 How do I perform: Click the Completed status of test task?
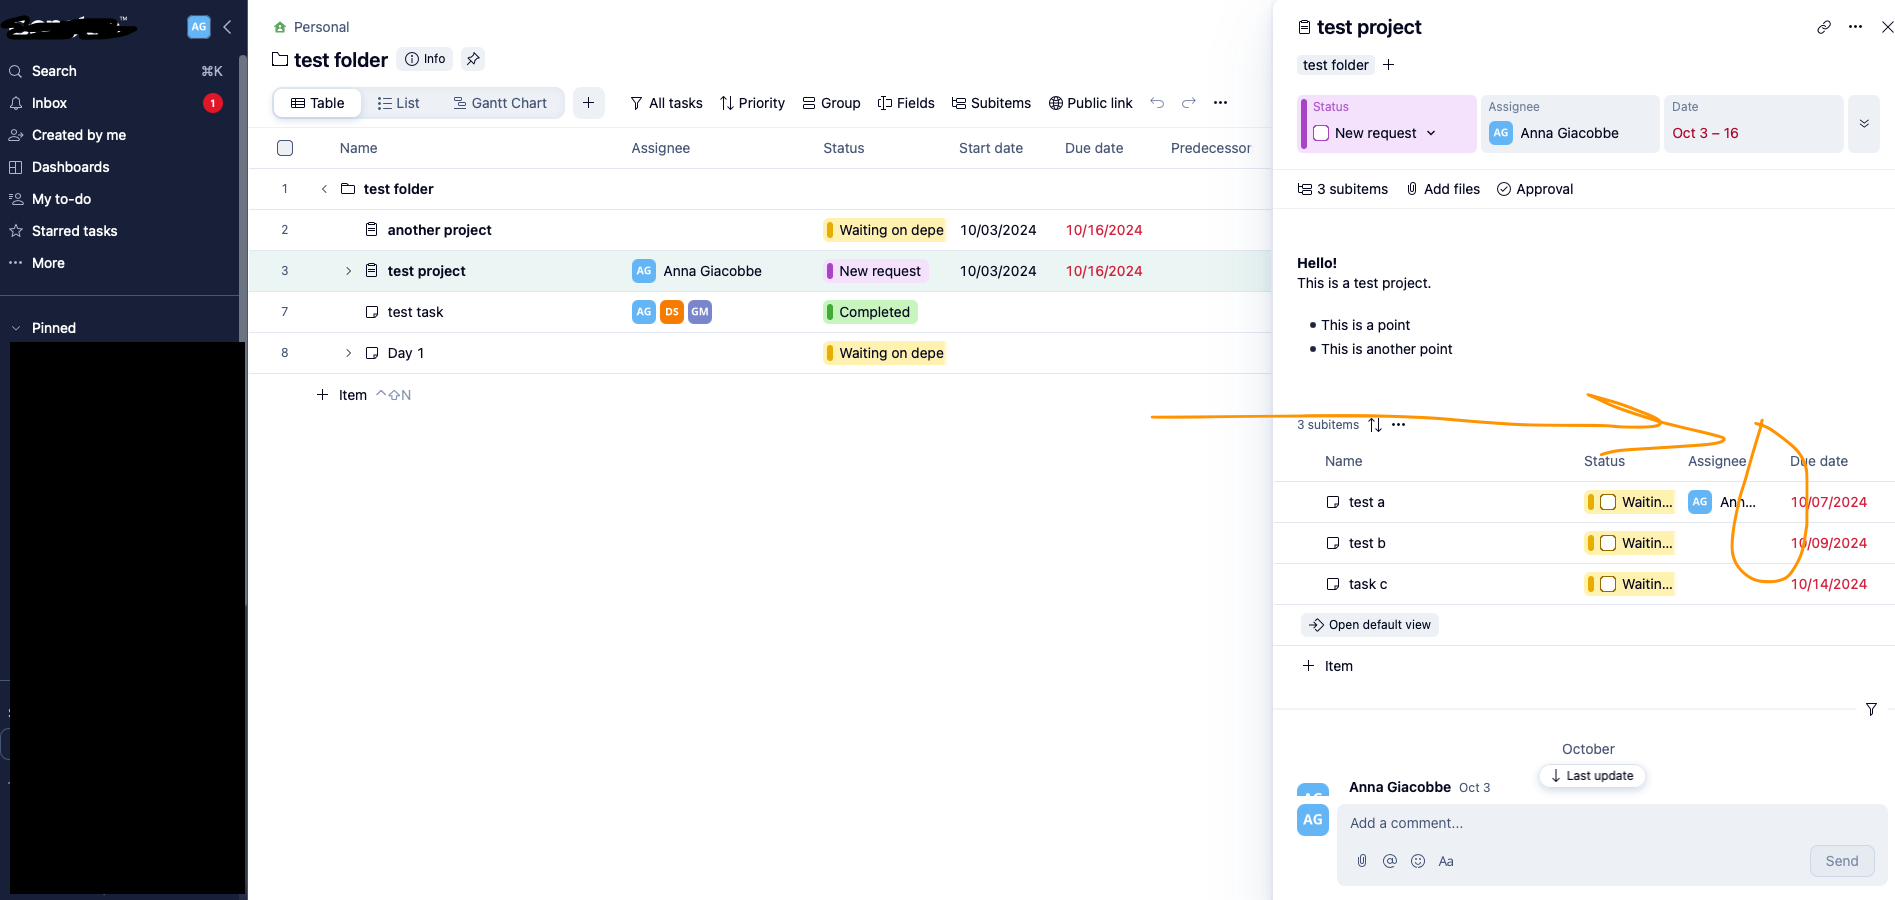coord(871,312)
